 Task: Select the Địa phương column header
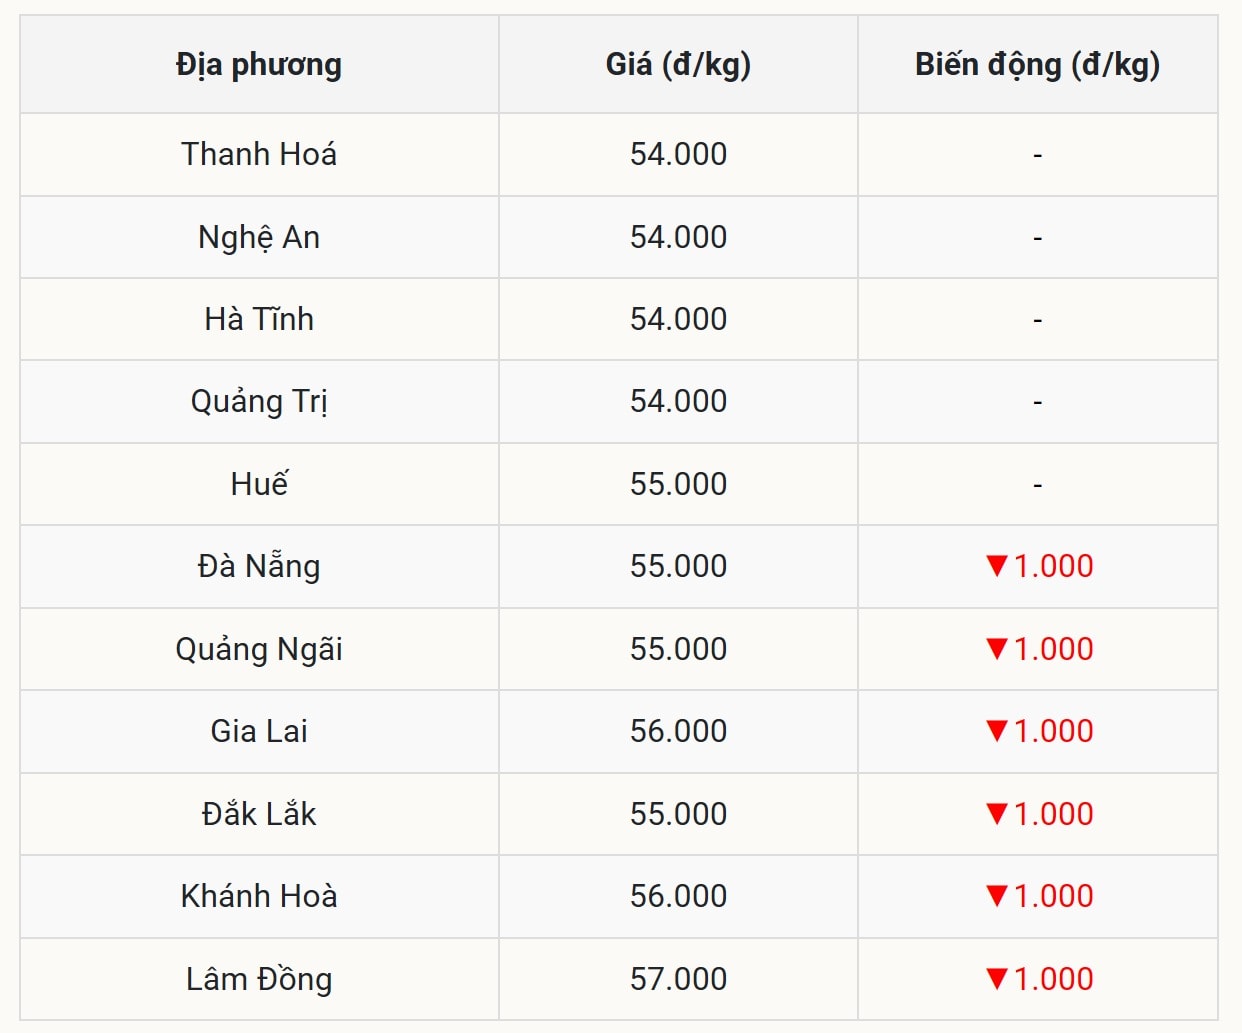(259, 65)
